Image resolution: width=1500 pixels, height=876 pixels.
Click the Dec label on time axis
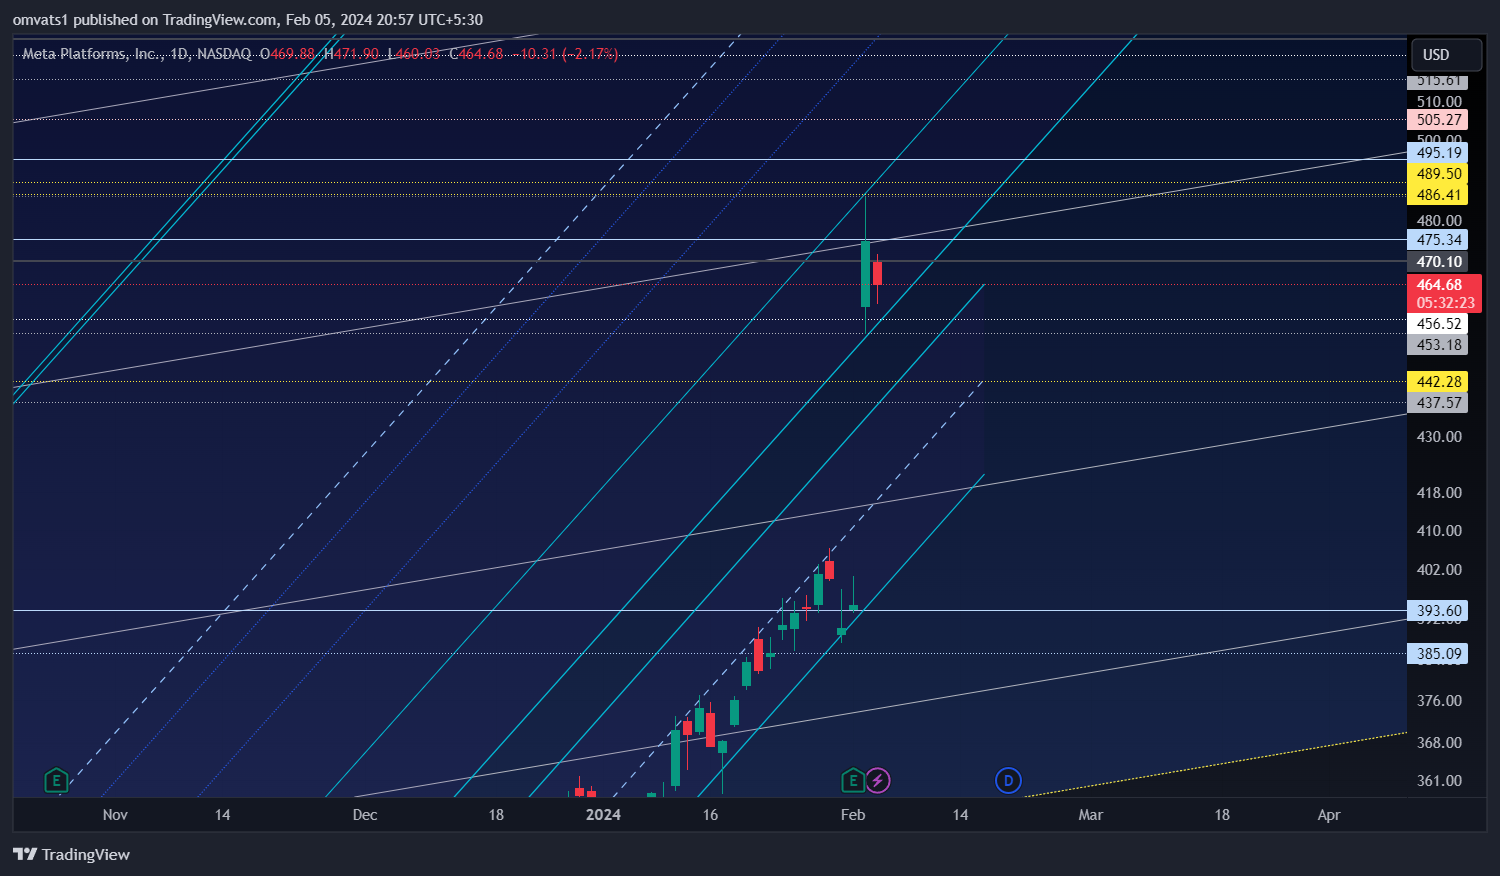365,815
